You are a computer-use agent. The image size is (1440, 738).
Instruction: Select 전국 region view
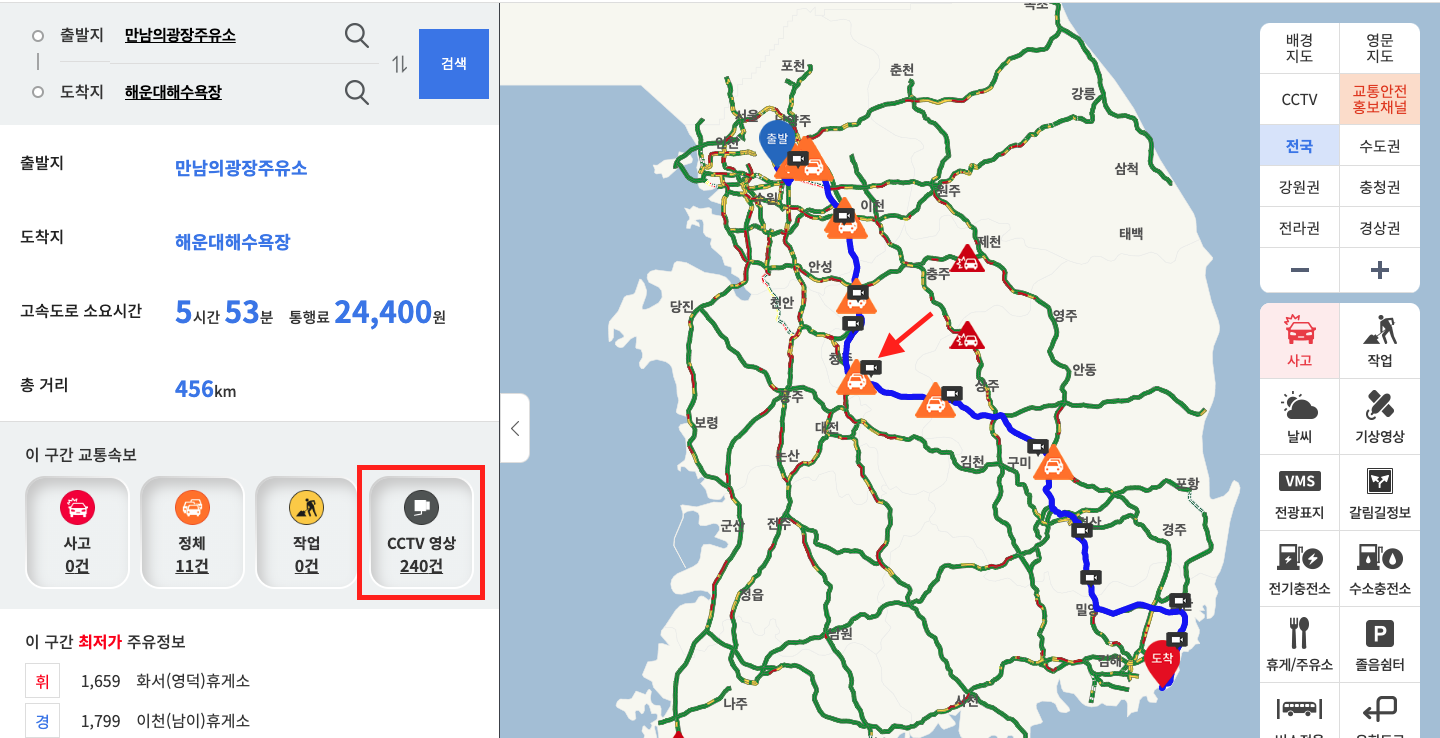pos(1299,146)
